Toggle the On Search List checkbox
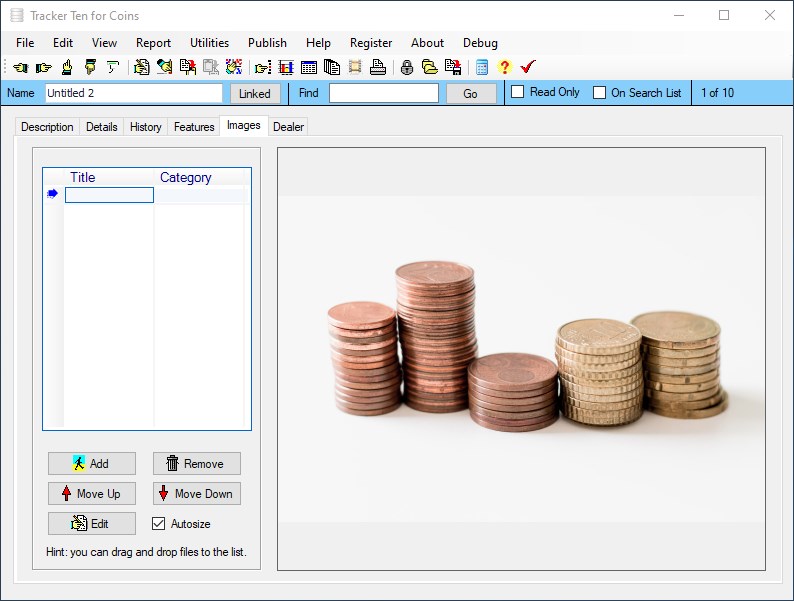 click(x=599, y=93)
